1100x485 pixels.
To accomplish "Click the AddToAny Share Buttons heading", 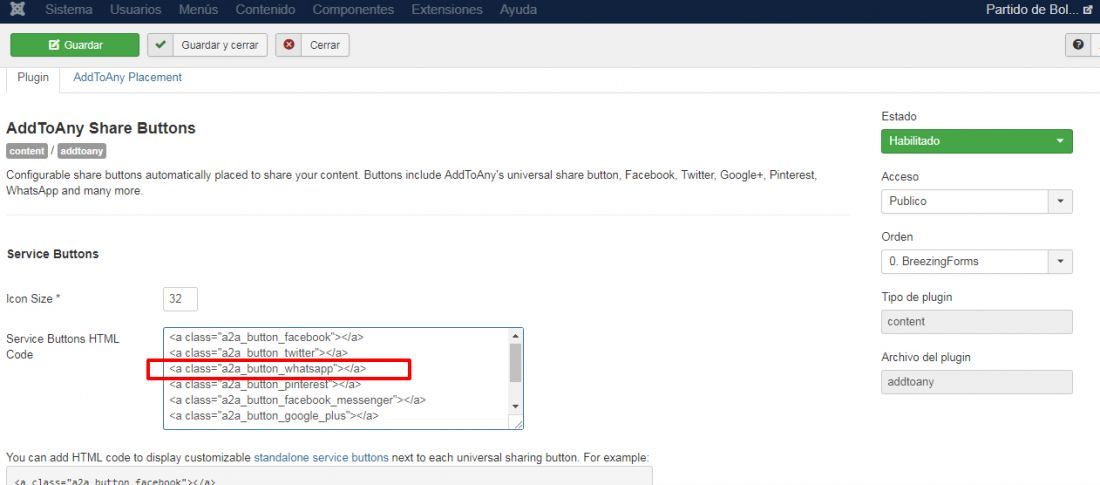I will [x=100, y=128].
